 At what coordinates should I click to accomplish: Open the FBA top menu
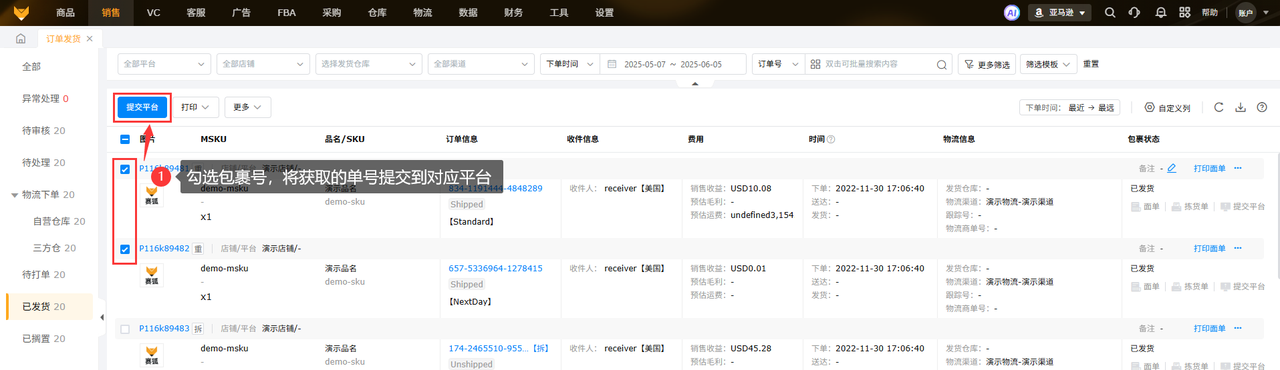[x=286, y=13]
